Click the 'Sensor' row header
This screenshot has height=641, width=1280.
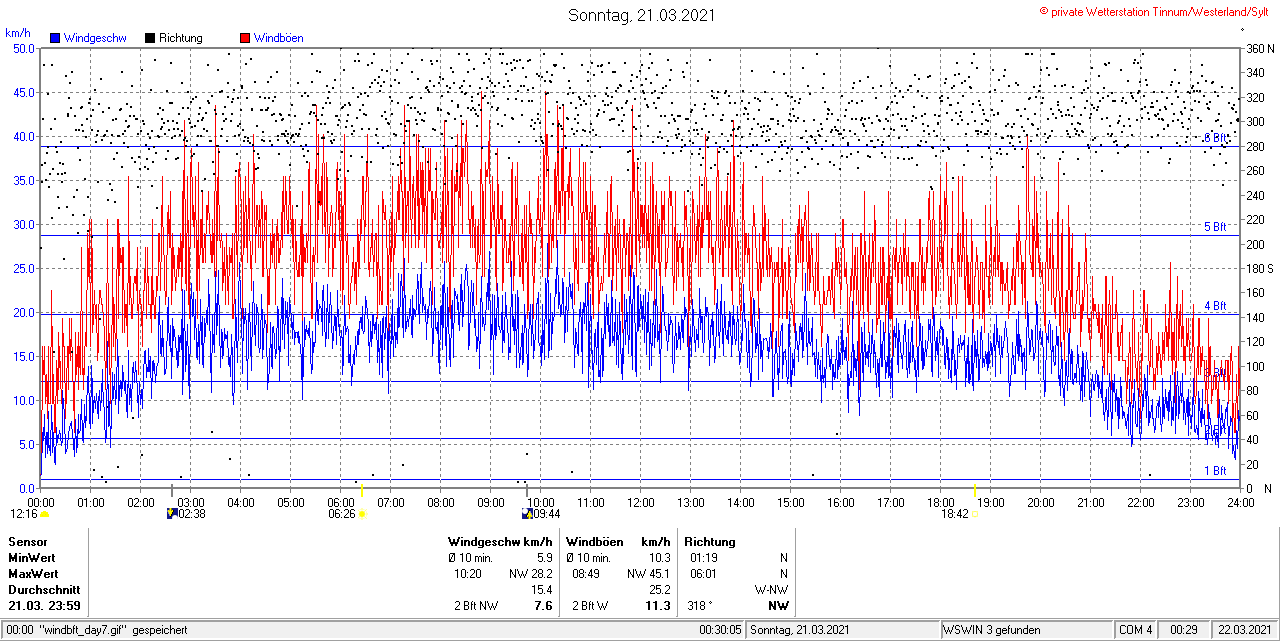(x=27, y=541)
